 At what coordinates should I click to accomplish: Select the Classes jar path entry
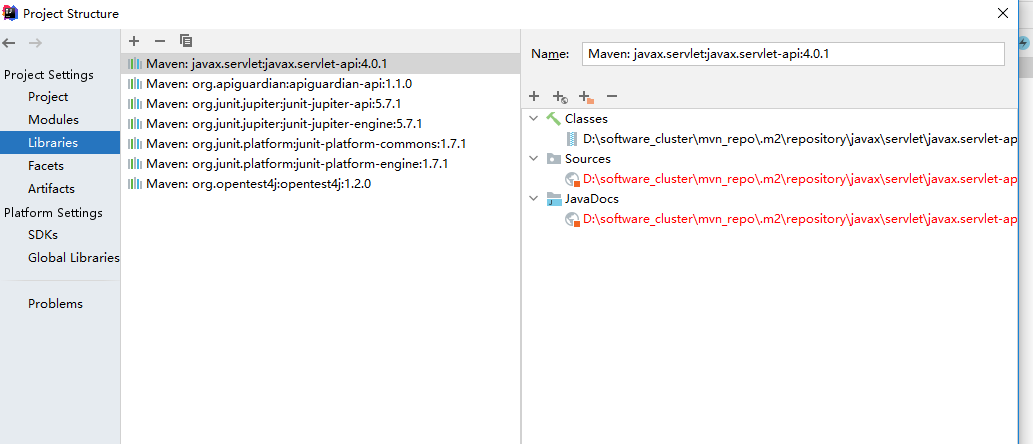pos(800,139)
